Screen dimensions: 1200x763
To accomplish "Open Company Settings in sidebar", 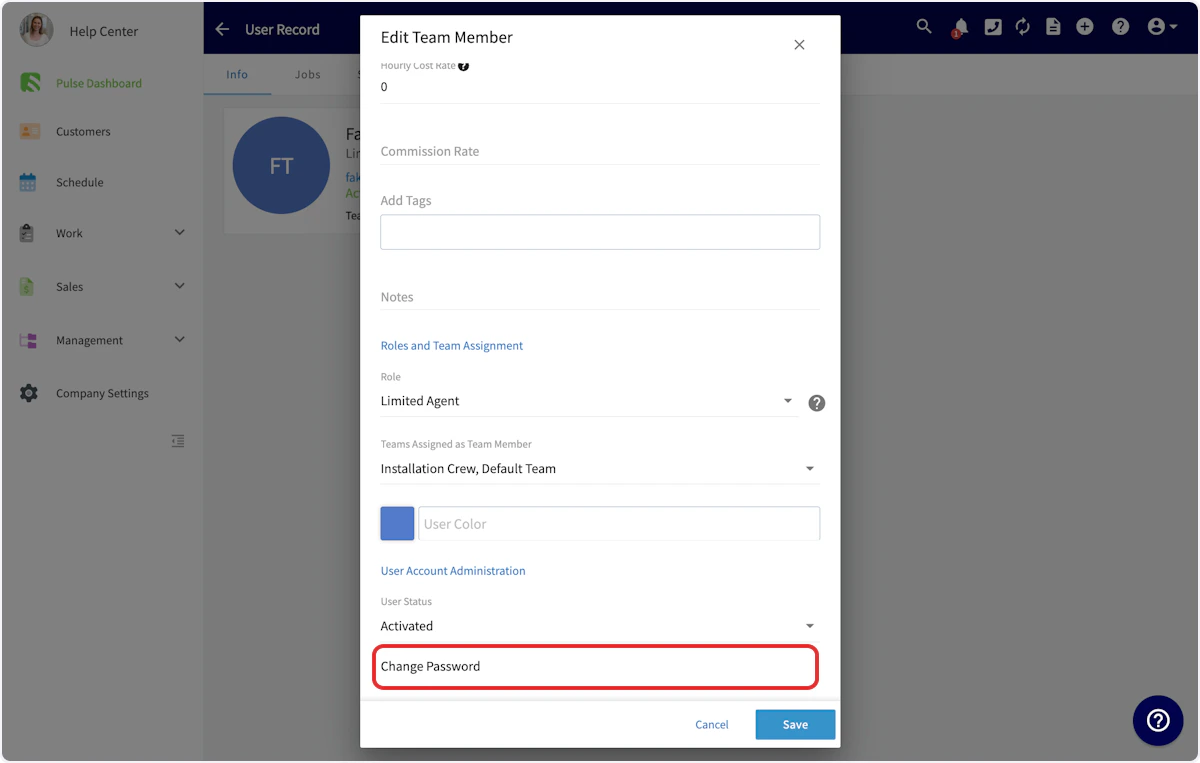I will pyautogui.click(x=102, y=393).
